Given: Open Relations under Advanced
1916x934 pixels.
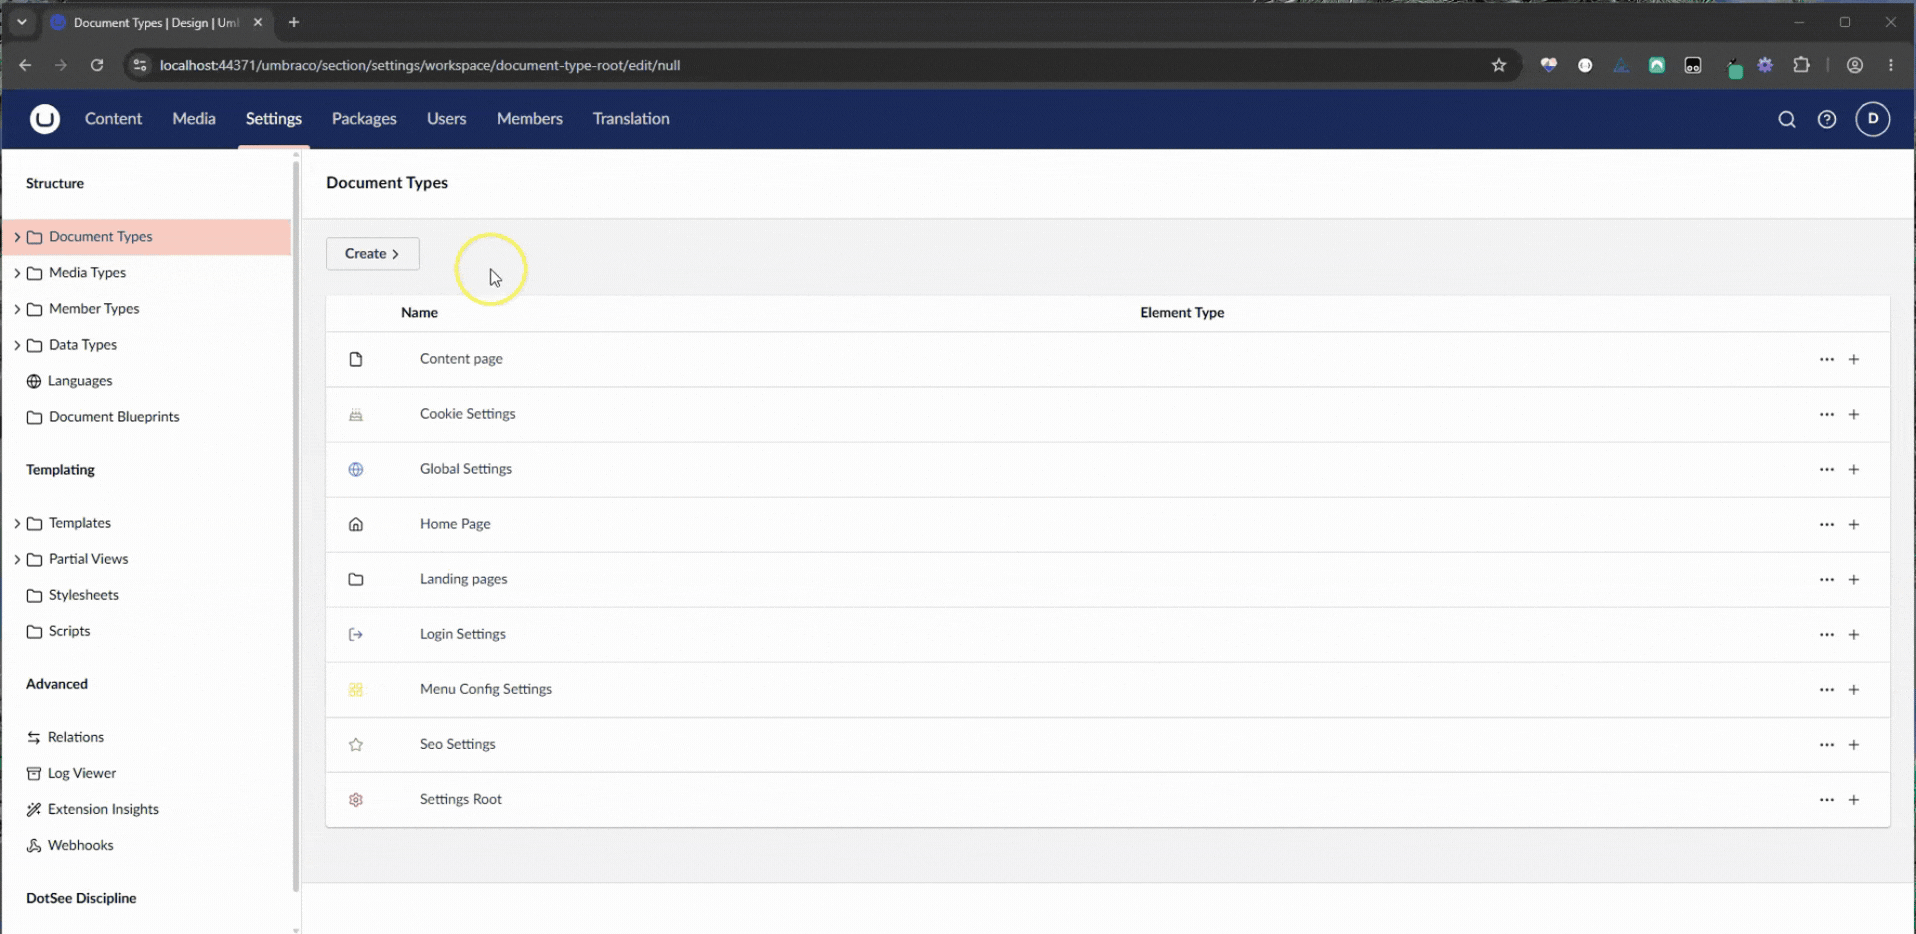Looking at the screenshot, I should [x=76, y=737].
